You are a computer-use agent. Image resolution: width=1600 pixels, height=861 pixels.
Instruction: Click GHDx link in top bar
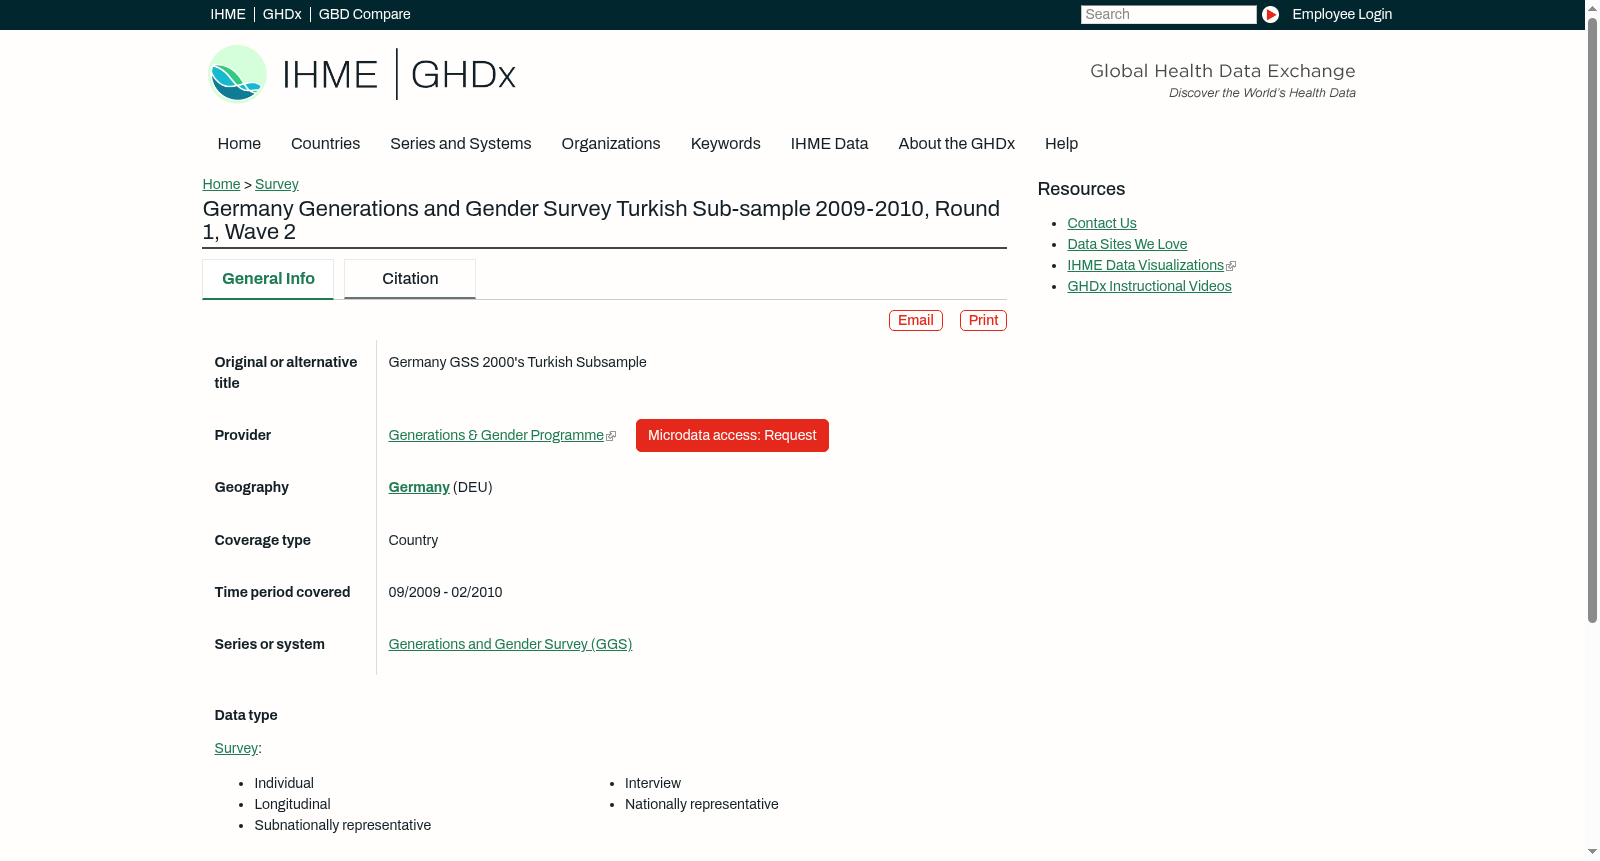(x=282, y=14)
